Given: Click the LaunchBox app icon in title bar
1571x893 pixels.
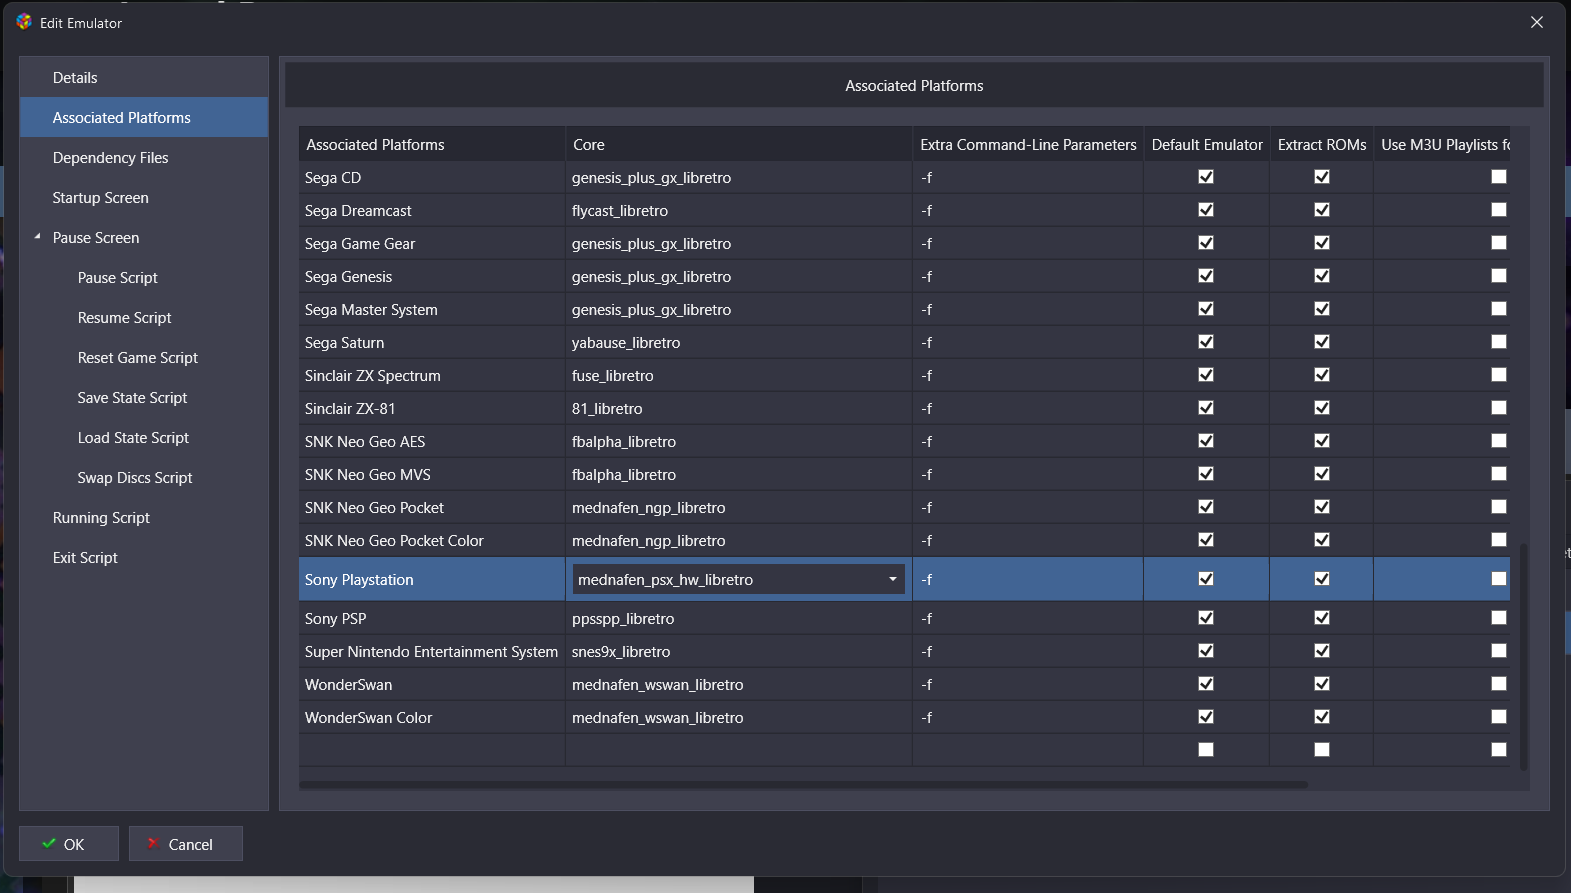Looking at the screenshot, I should click(x=24, y=22).
